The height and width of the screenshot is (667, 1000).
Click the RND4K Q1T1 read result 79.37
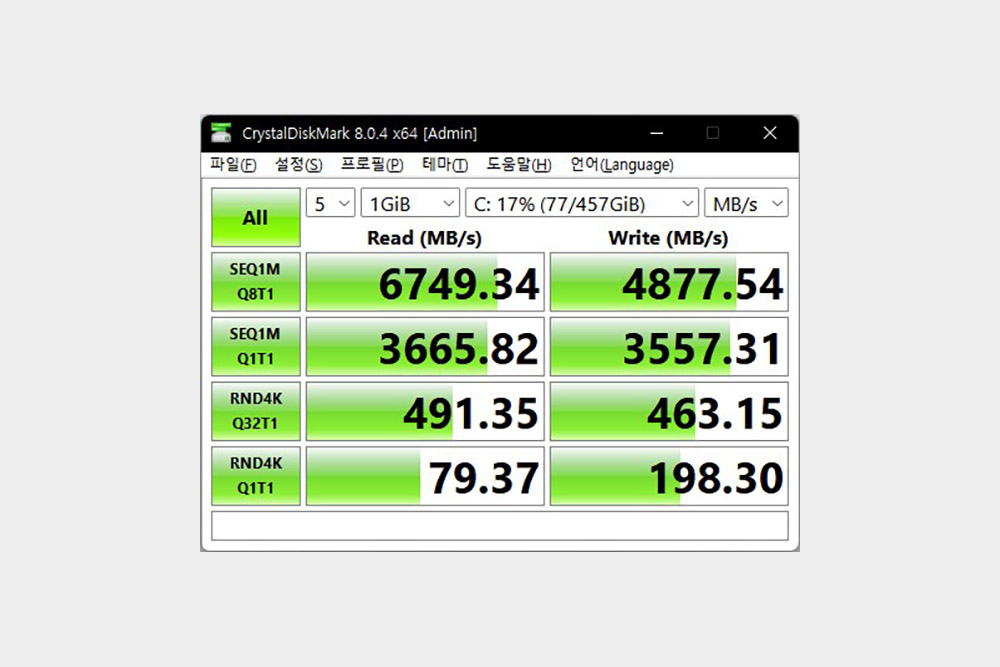click(425, 476)
